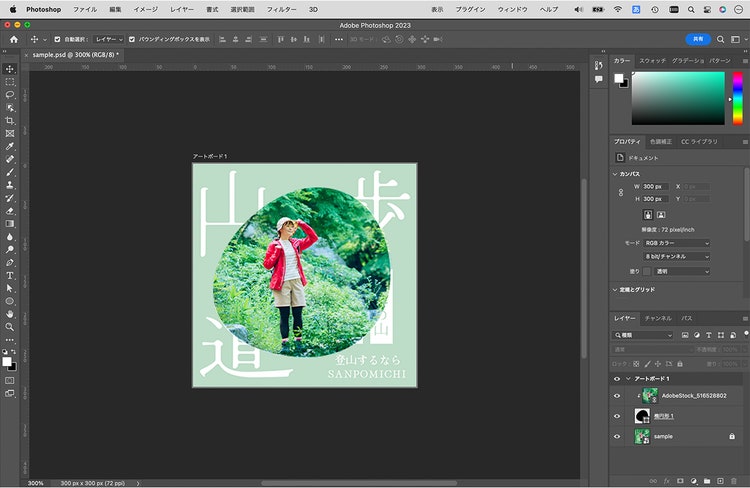Open the フィルター menu
750x488 pixels.
(x=281, y=10)
